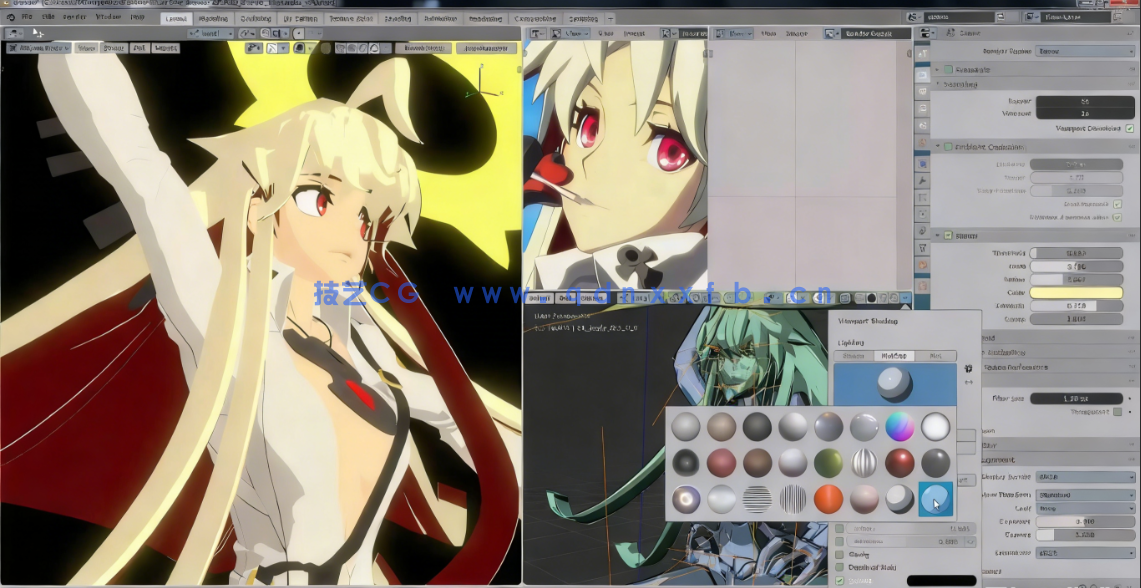Viewport: 1141px width, 588px height.
Task: Open the Render Engine dropdown
Action: point(1084,51)
